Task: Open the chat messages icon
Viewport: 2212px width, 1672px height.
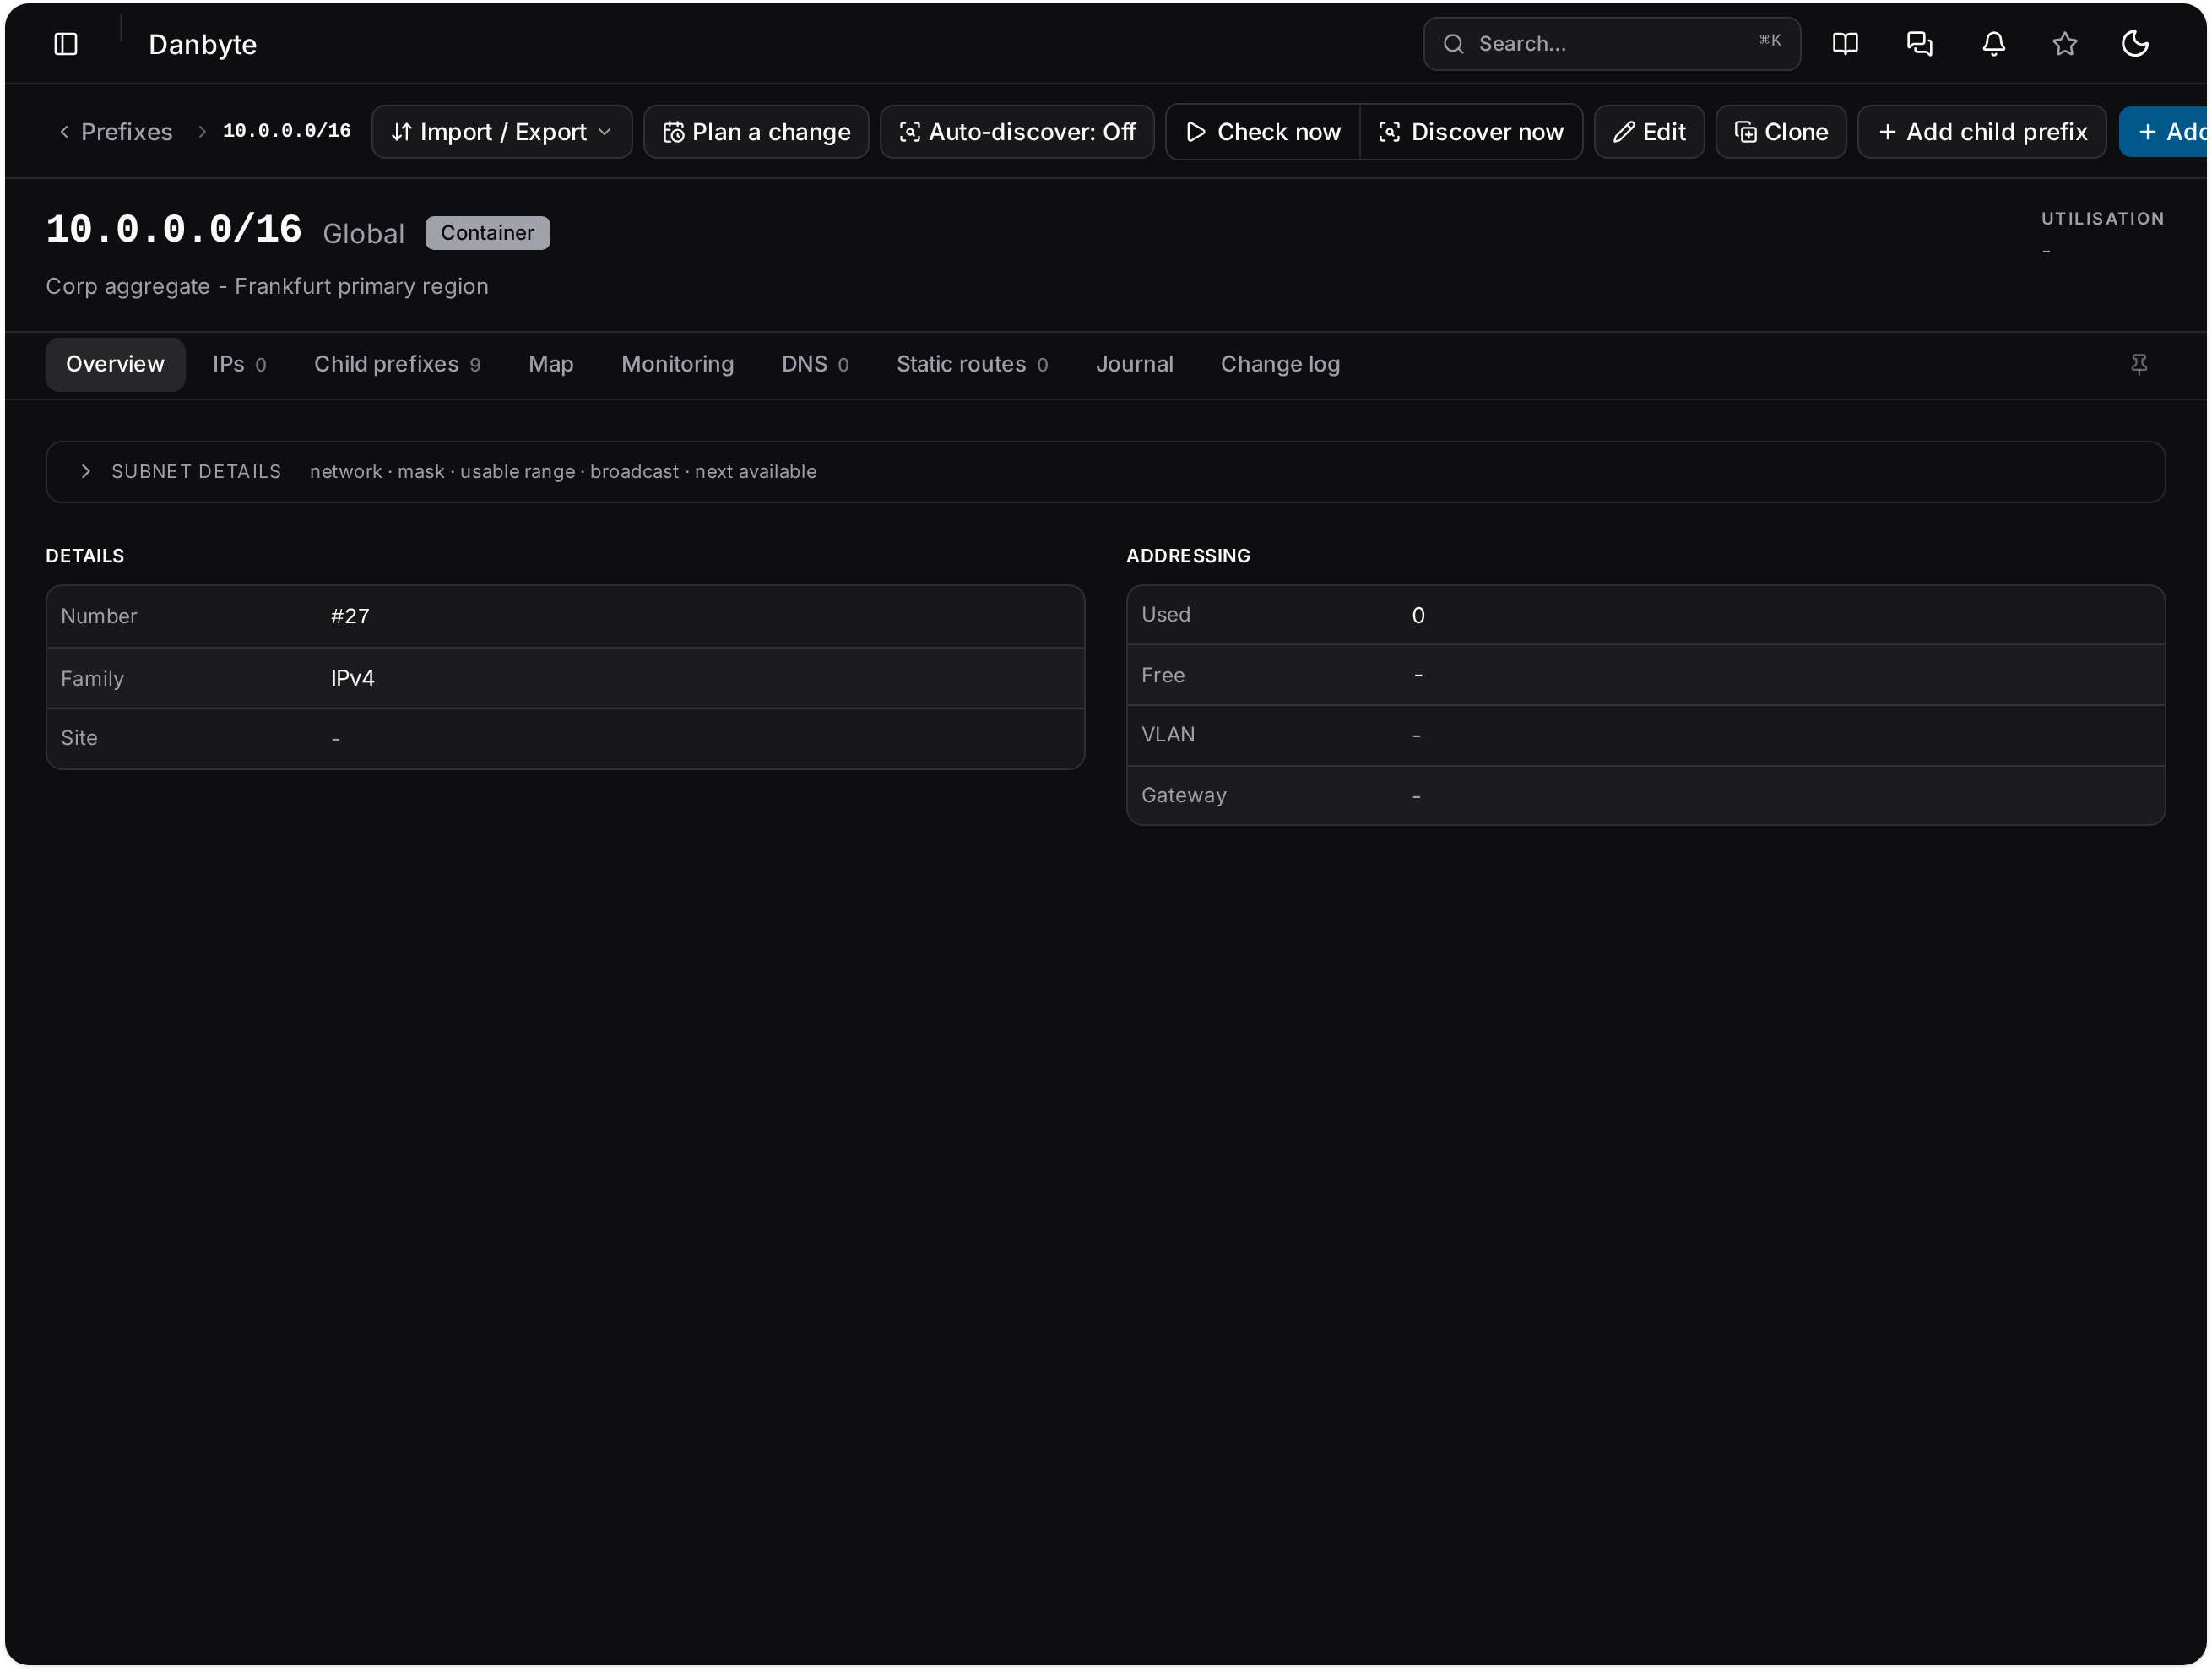Action: (x=1919, y=44)
